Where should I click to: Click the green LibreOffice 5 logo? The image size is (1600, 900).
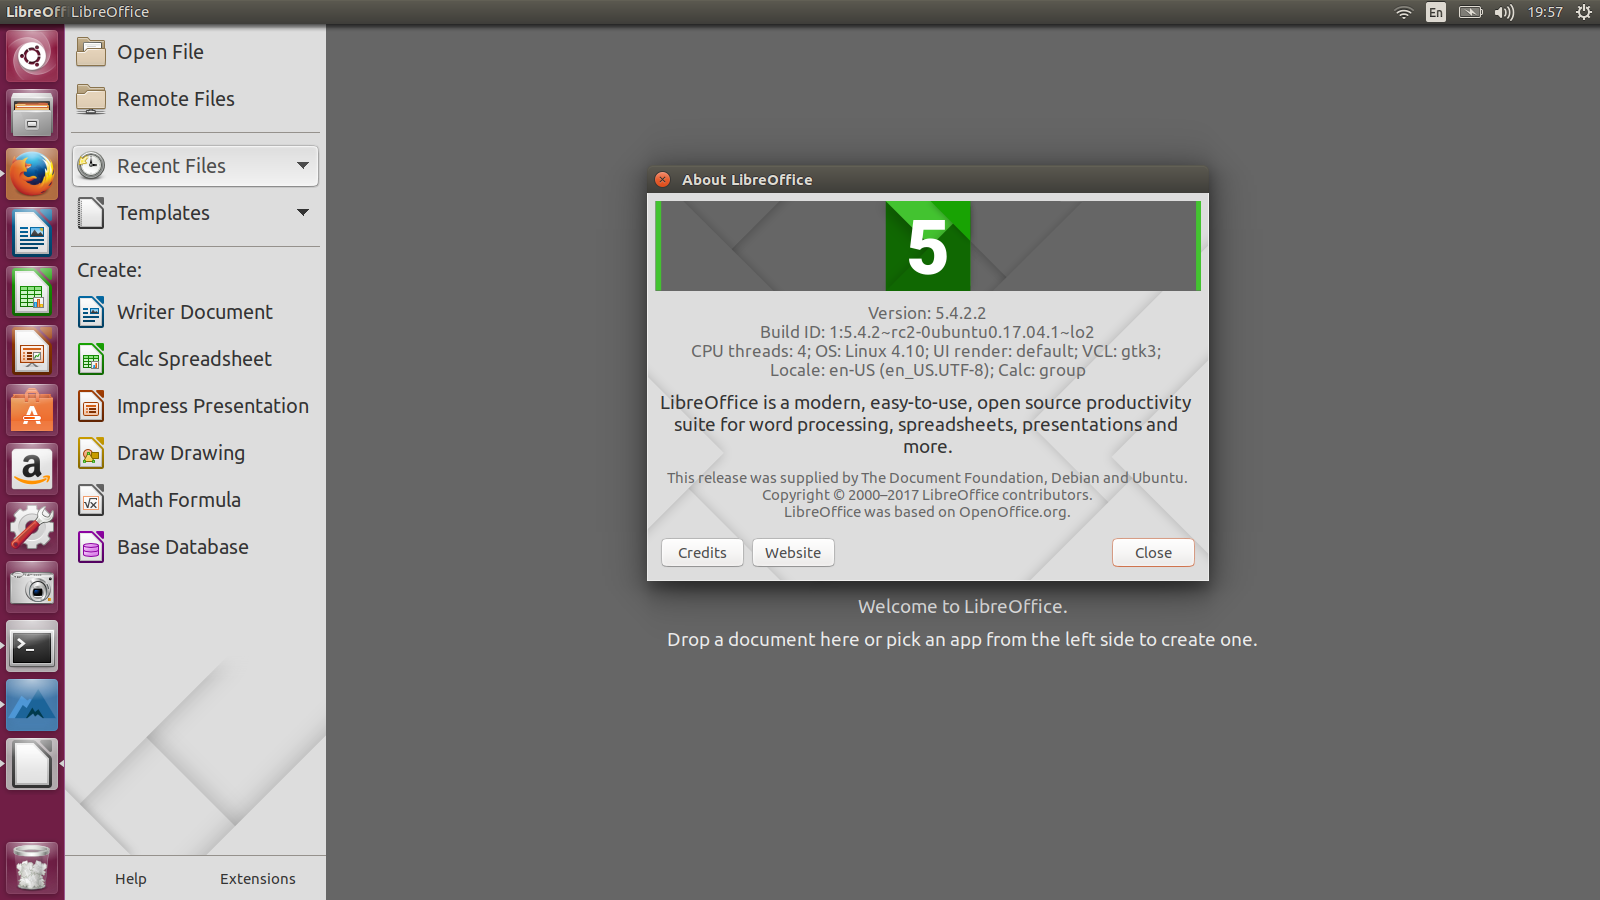coord(928,246)
